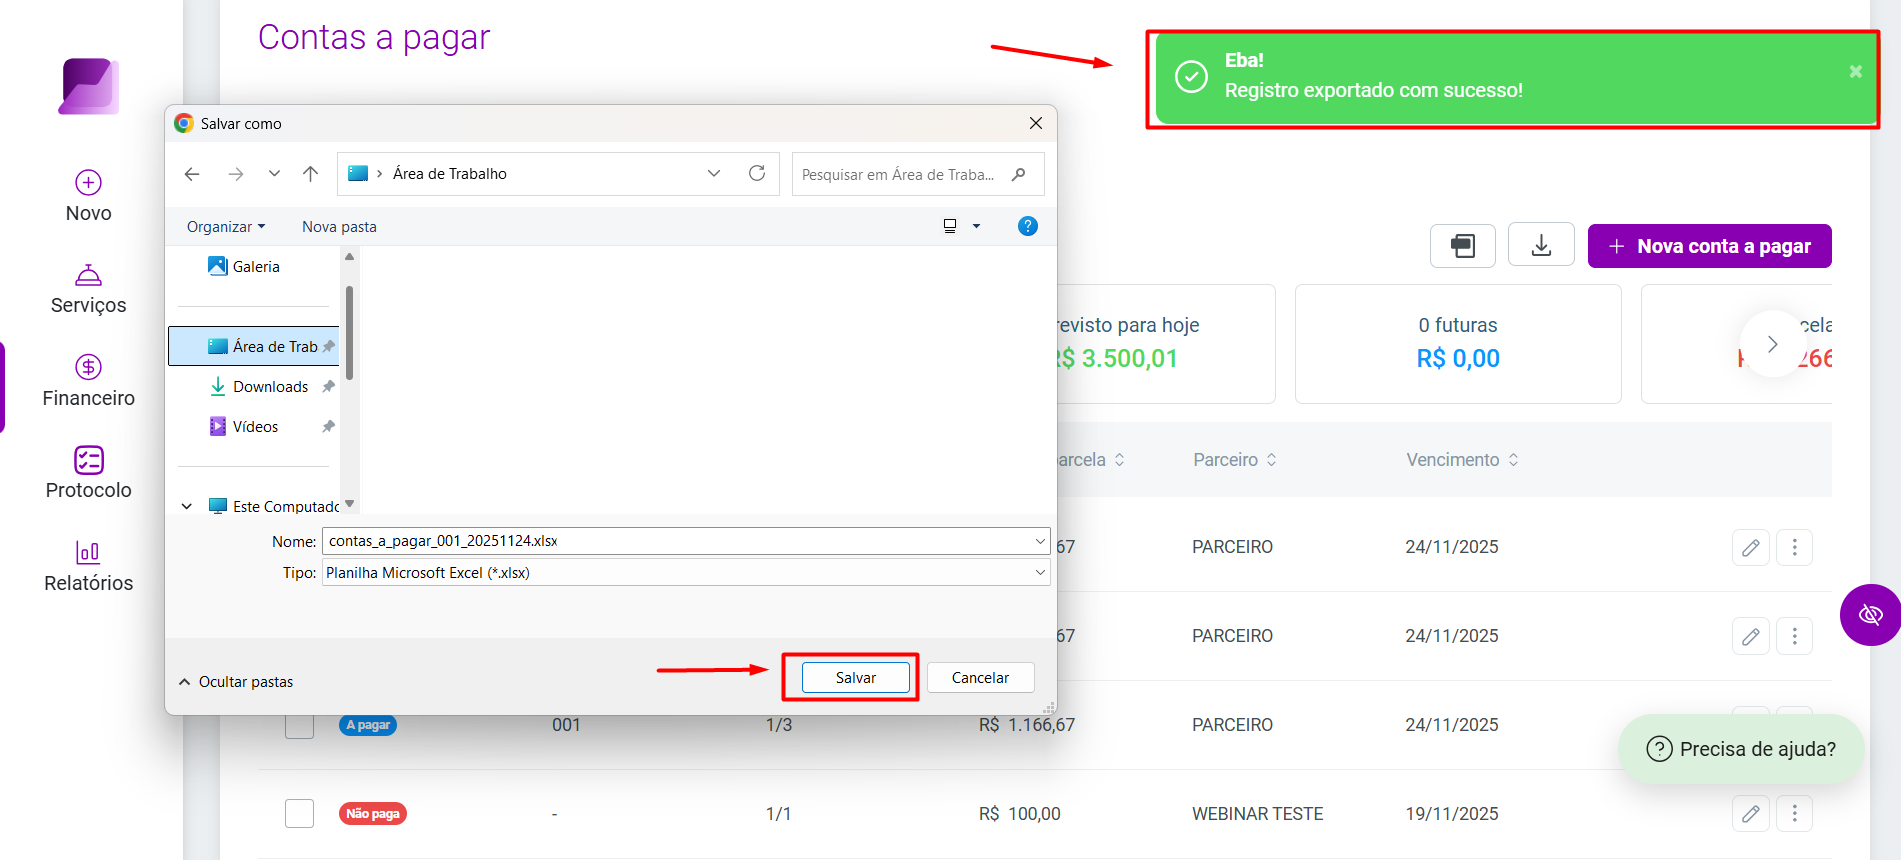Refresh the folder in the Save dialog
1901x860 pixels.
(x=757, y=174)
